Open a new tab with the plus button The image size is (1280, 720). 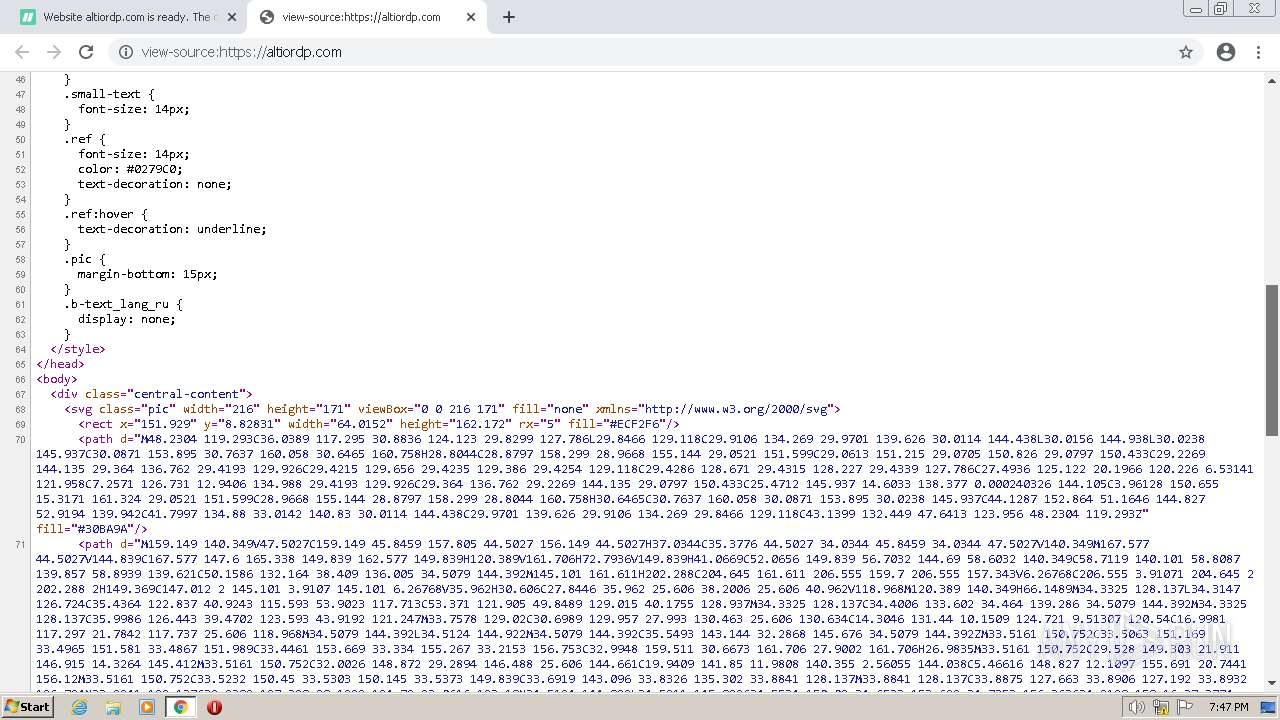point(508,17)
